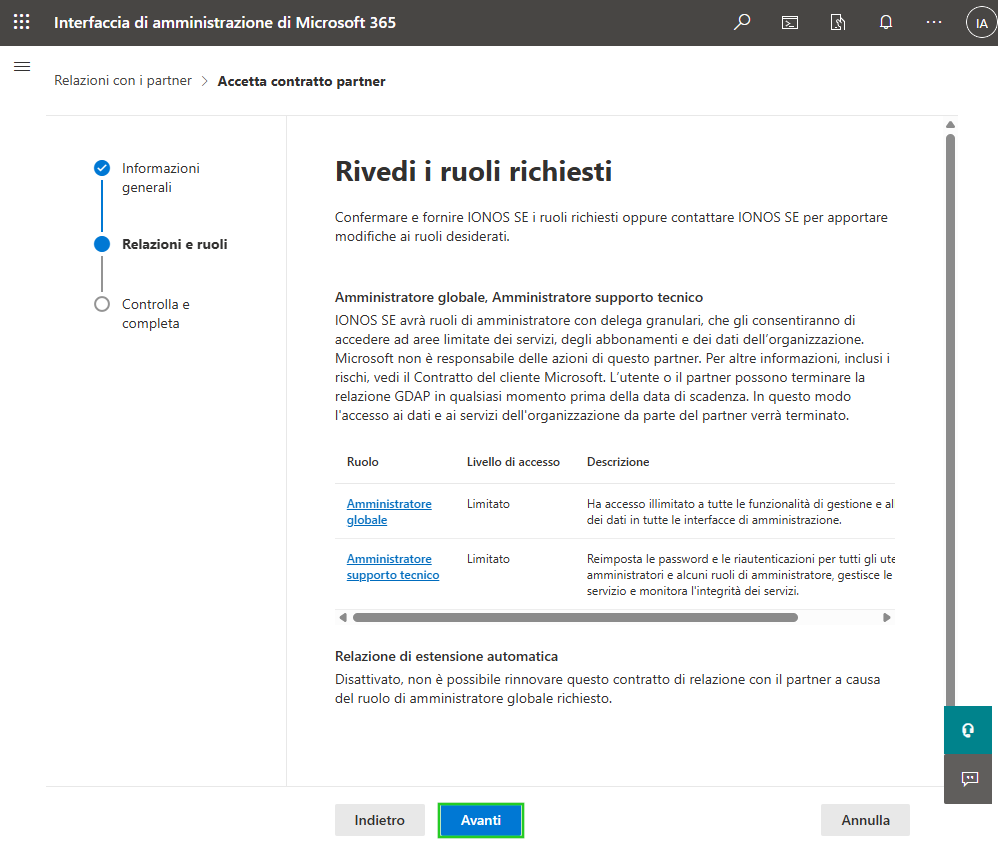Click the roles table horizontal scrollbar thumb
Image resolution: width=998 pixels, height=846 pixels.
pos(575,617)
